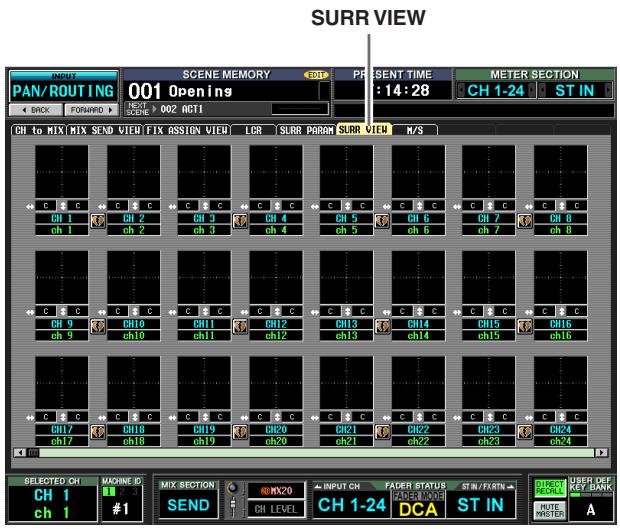620x529 pixels.
Task: Select Machine ID 2
Action: (122, 492)
